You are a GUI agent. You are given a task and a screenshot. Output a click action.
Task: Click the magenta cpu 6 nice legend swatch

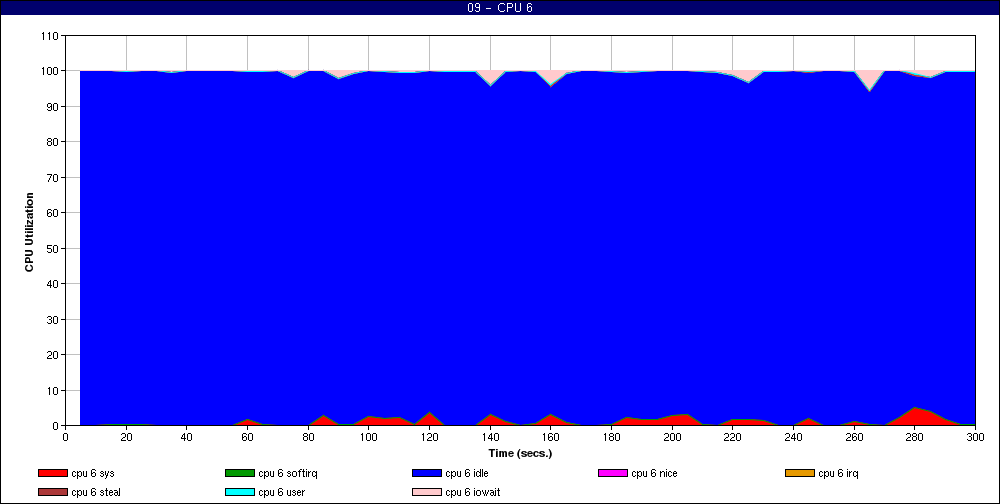(613, 473)
